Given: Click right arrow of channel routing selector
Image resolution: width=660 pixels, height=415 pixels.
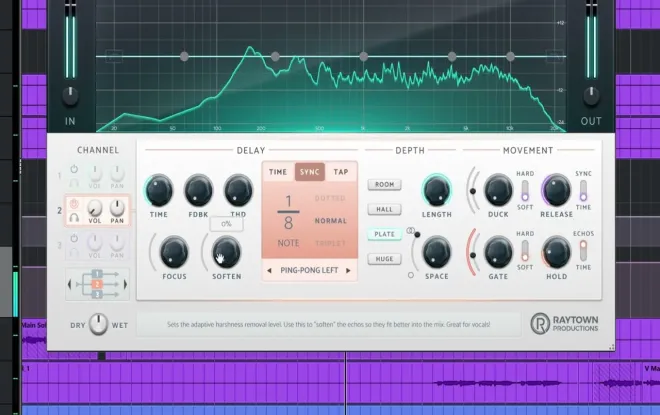Looking at the screenshot, I should click(x=126, y=285).
